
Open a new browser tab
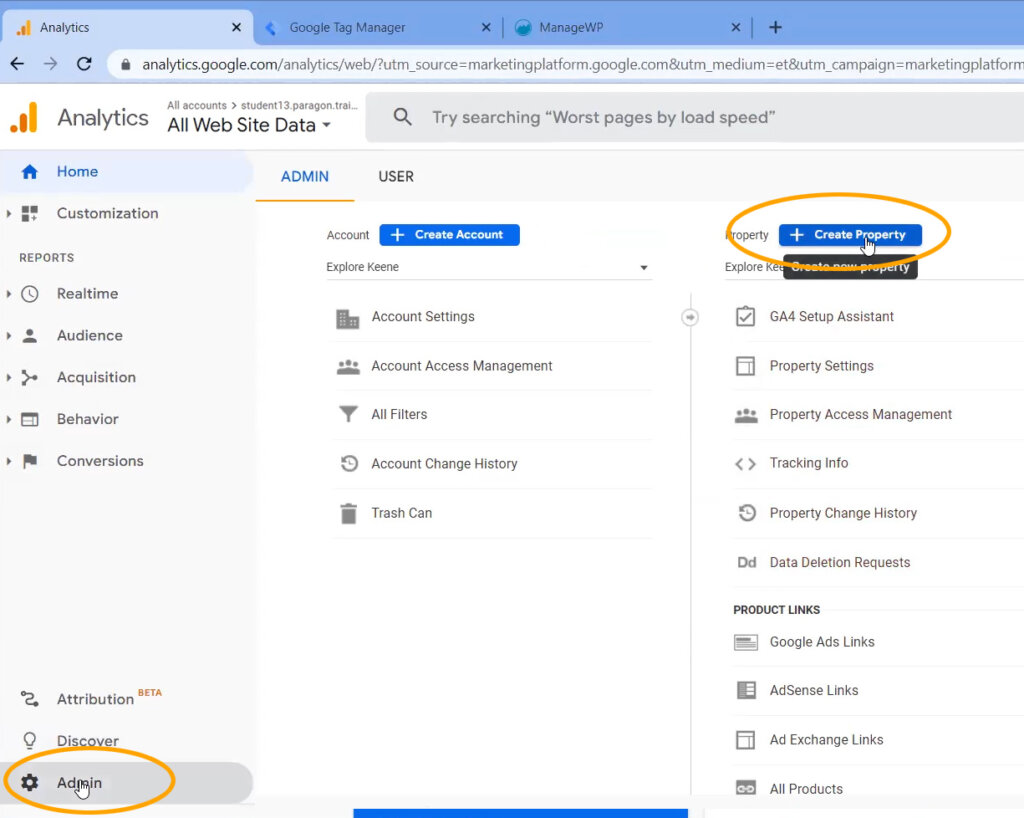pyautogui.click(x=775, y=27)
